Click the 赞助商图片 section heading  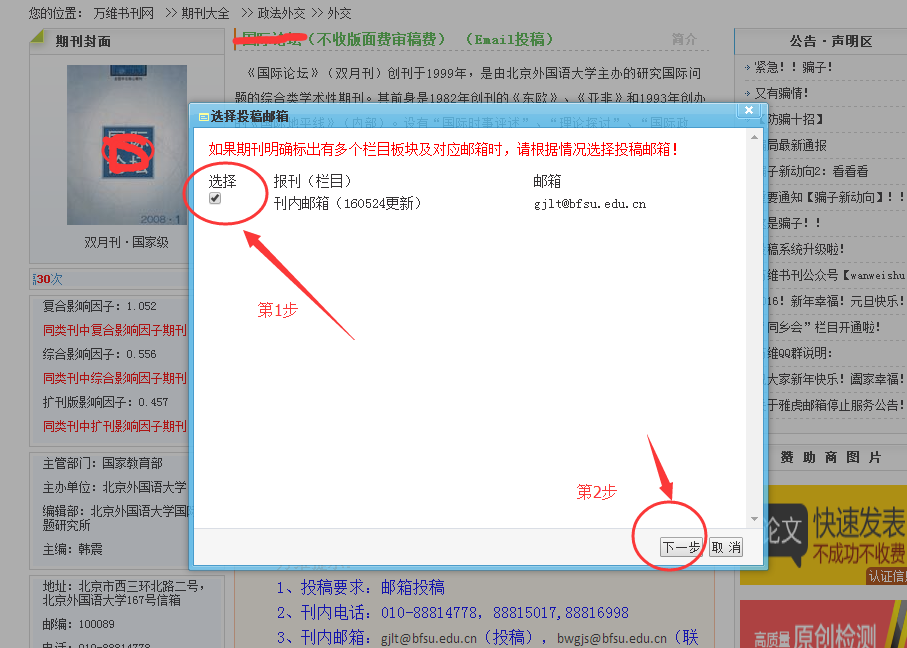[831, 458]
